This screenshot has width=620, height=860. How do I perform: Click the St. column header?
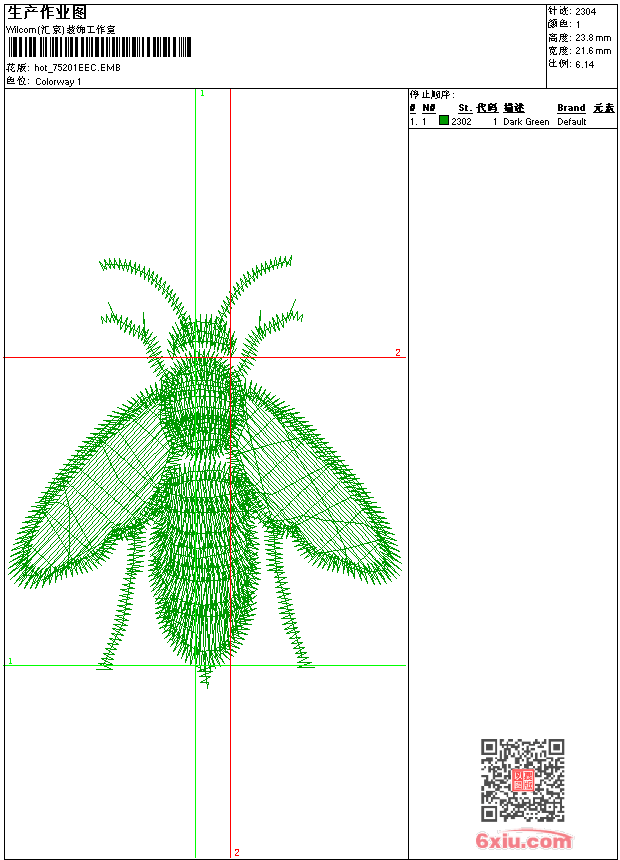(464, 108)
